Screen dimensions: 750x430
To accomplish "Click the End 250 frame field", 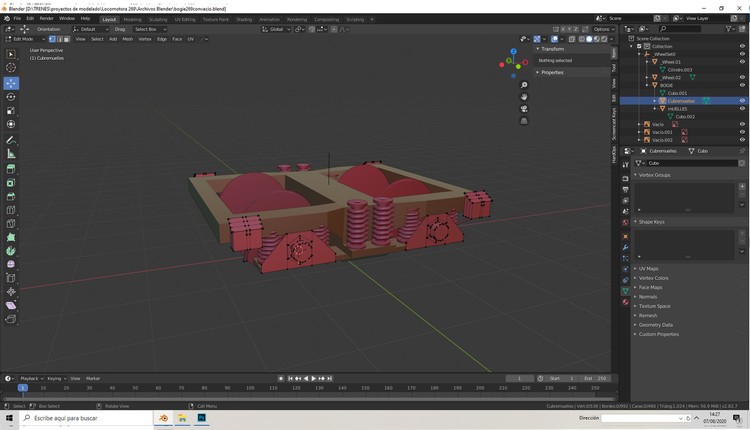I will coord(595,378).
